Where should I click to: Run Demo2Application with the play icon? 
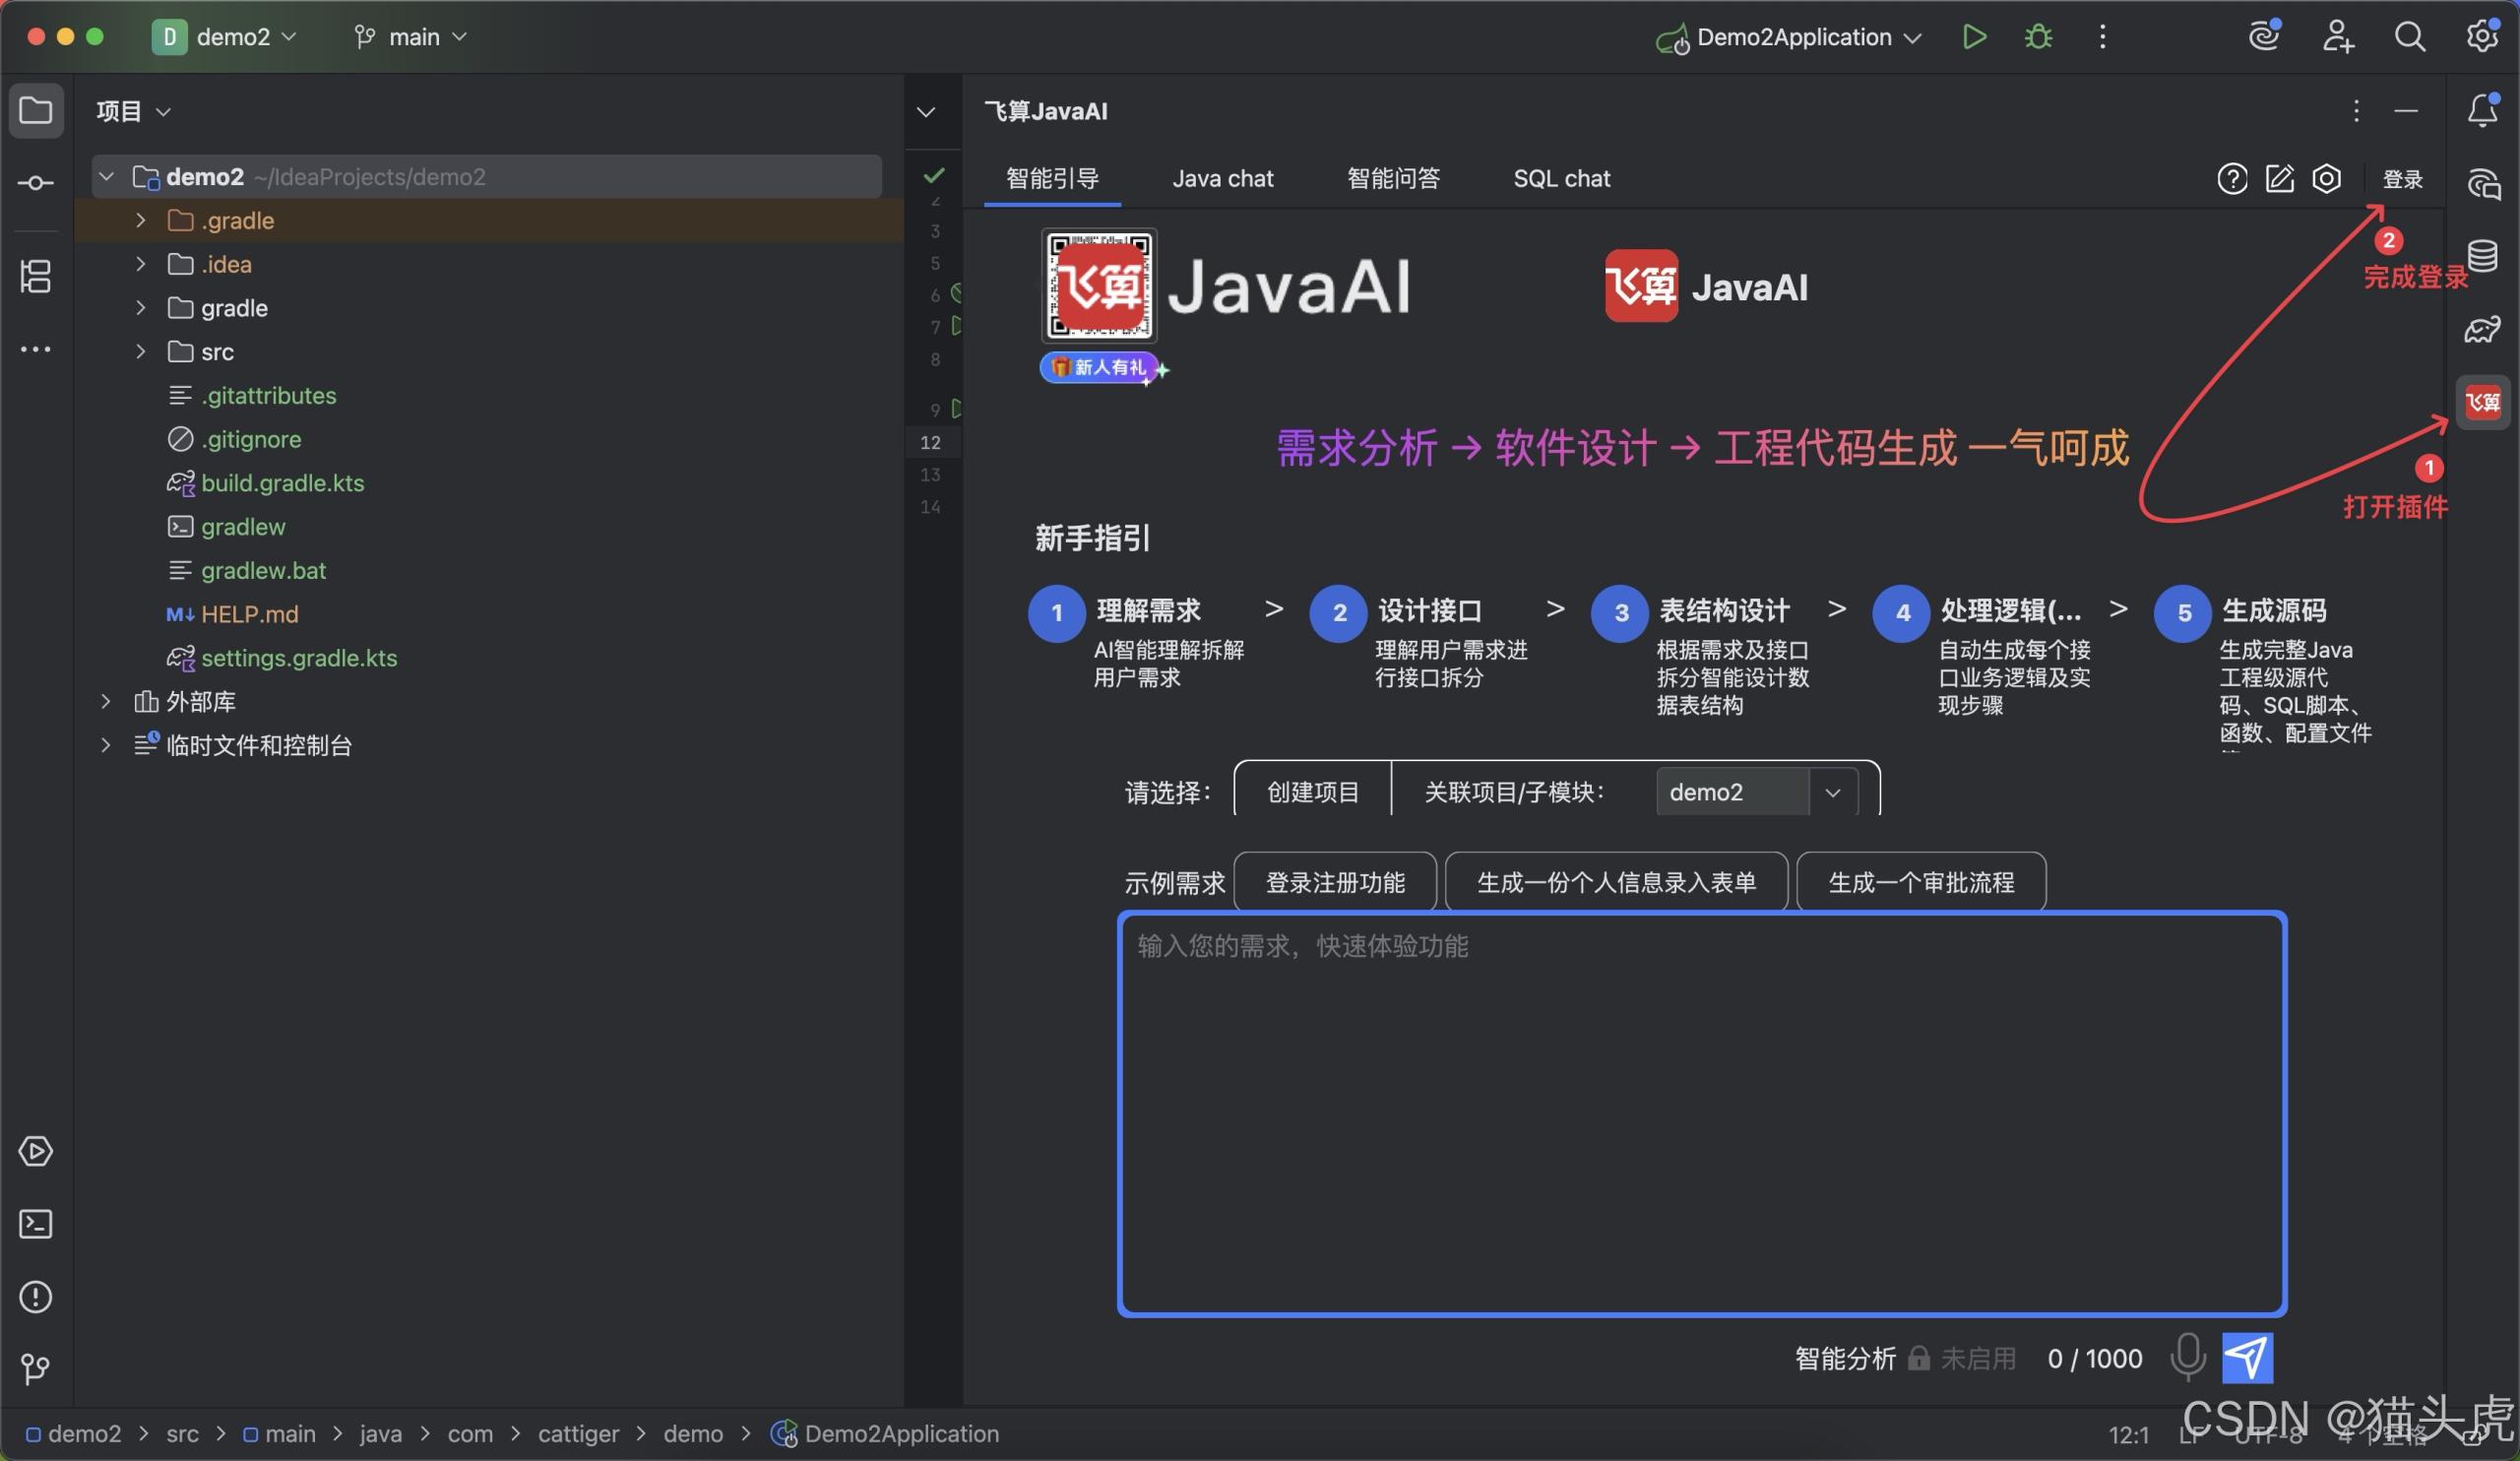pos(1974,37)
